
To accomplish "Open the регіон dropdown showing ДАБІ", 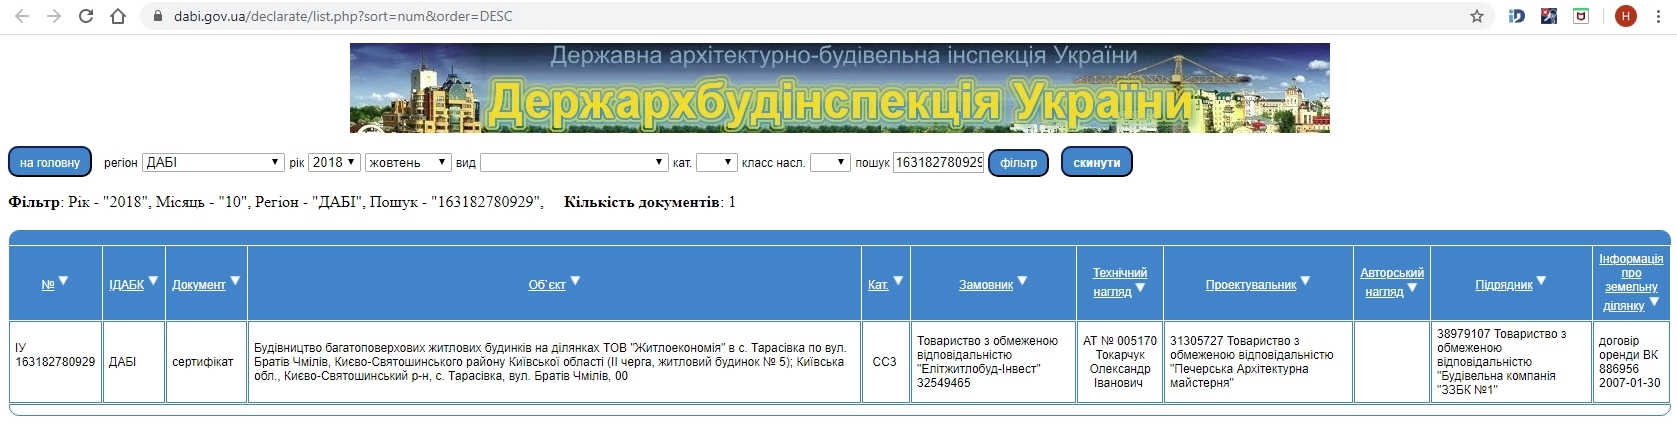I will click(x=214, y=162).
